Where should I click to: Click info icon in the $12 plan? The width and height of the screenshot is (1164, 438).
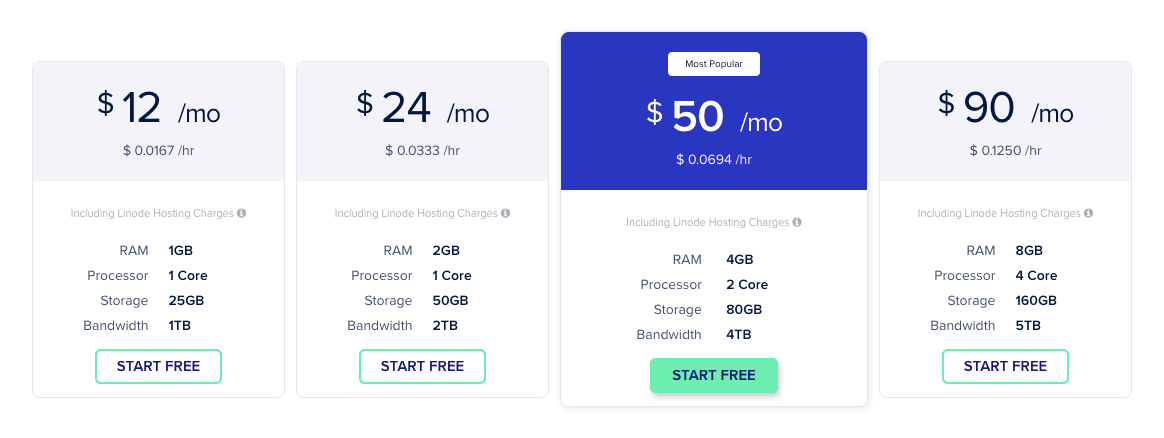pyautogui.click(x=242, y=213)
